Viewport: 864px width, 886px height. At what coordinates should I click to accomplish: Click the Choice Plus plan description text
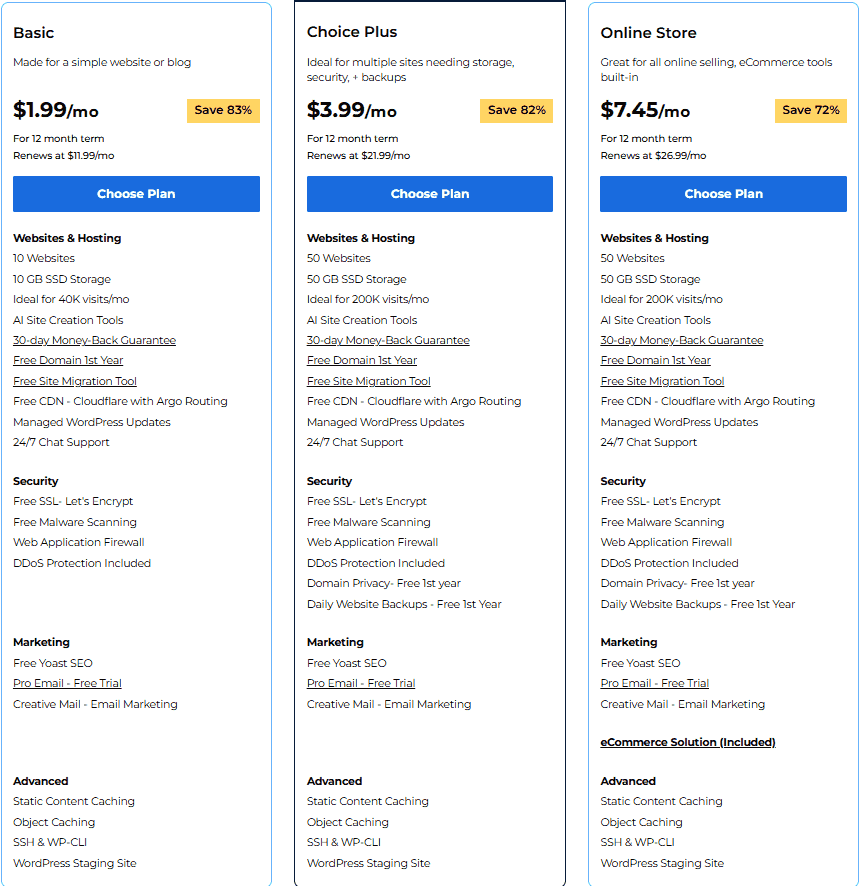(x=410, y=70)
